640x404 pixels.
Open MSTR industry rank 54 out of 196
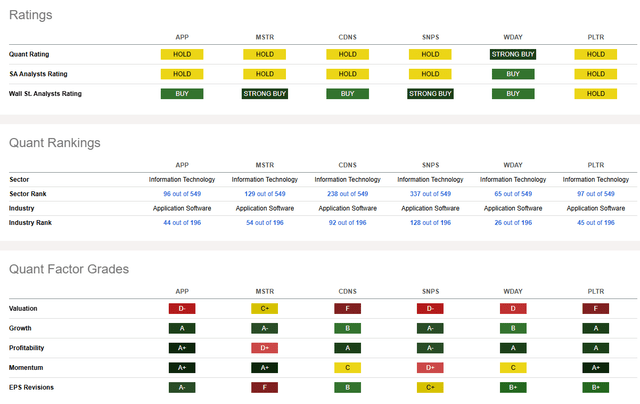[x=265, y=223]
